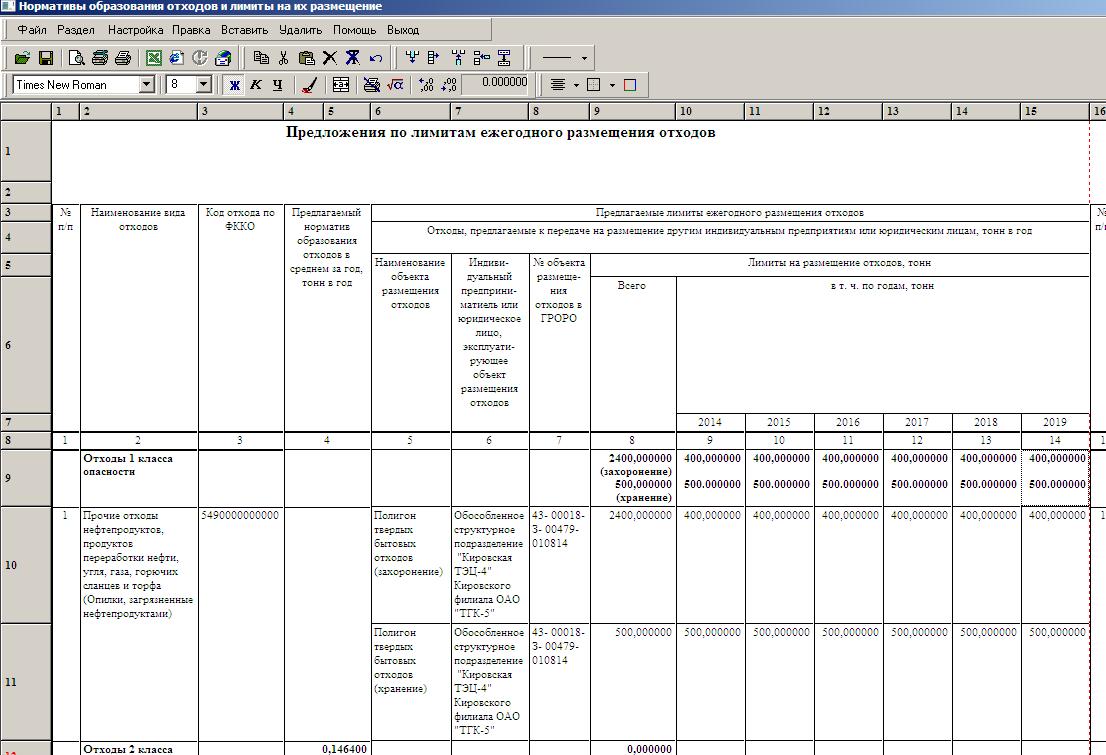Select row 10 header

[x=25, y=565]
